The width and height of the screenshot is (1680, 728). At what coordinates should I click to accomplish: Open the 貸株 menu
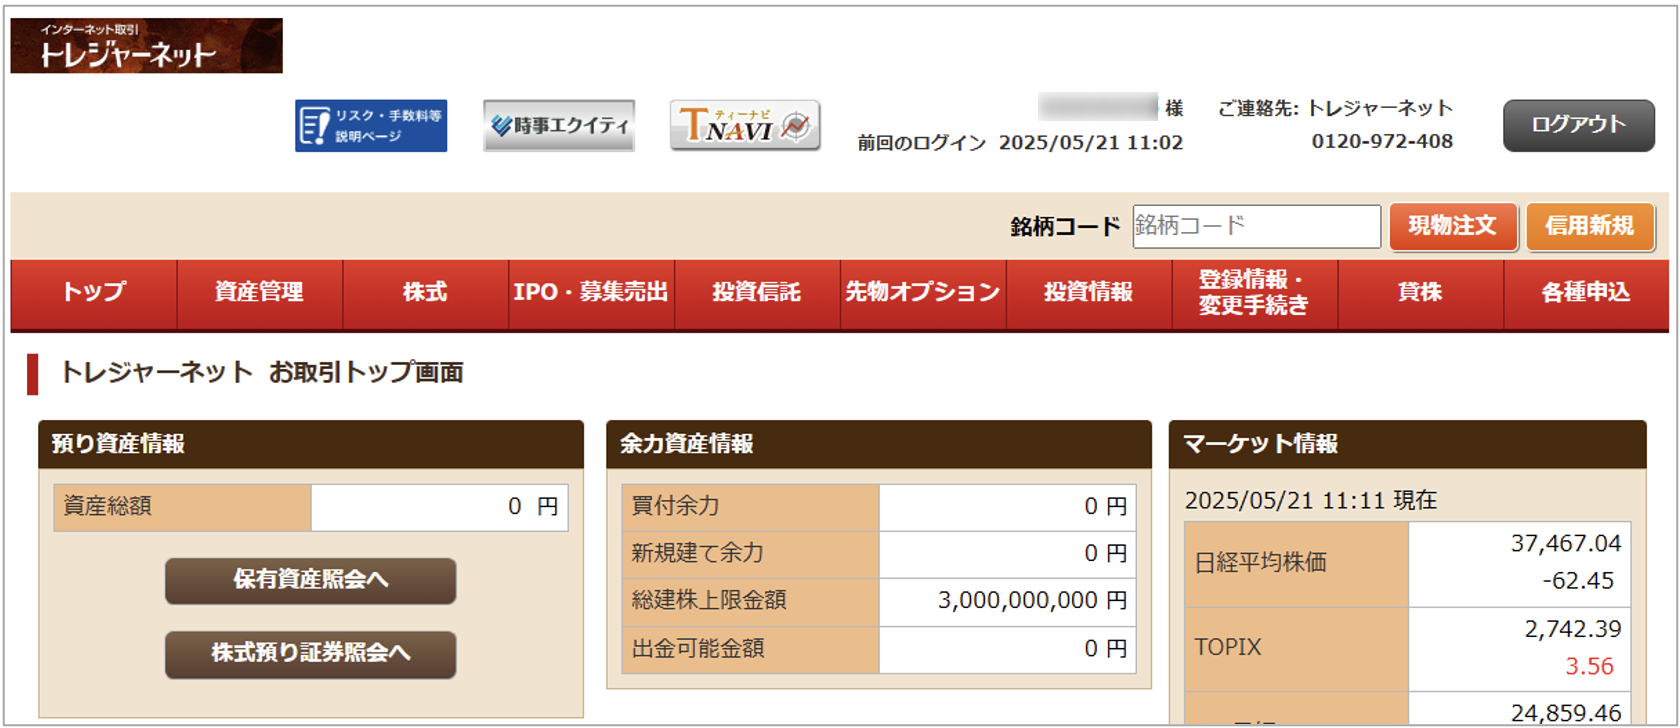(x=1421, y=293)
